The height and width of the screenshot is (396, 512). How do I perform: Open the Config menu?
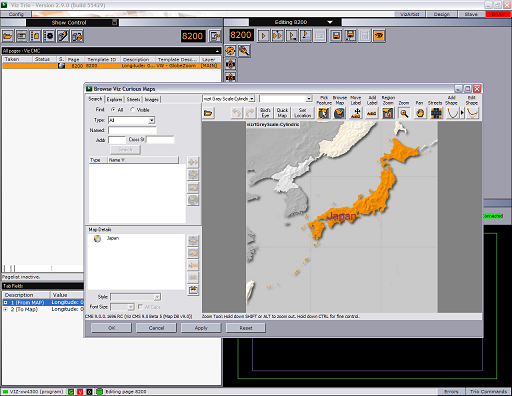[16, 14]
